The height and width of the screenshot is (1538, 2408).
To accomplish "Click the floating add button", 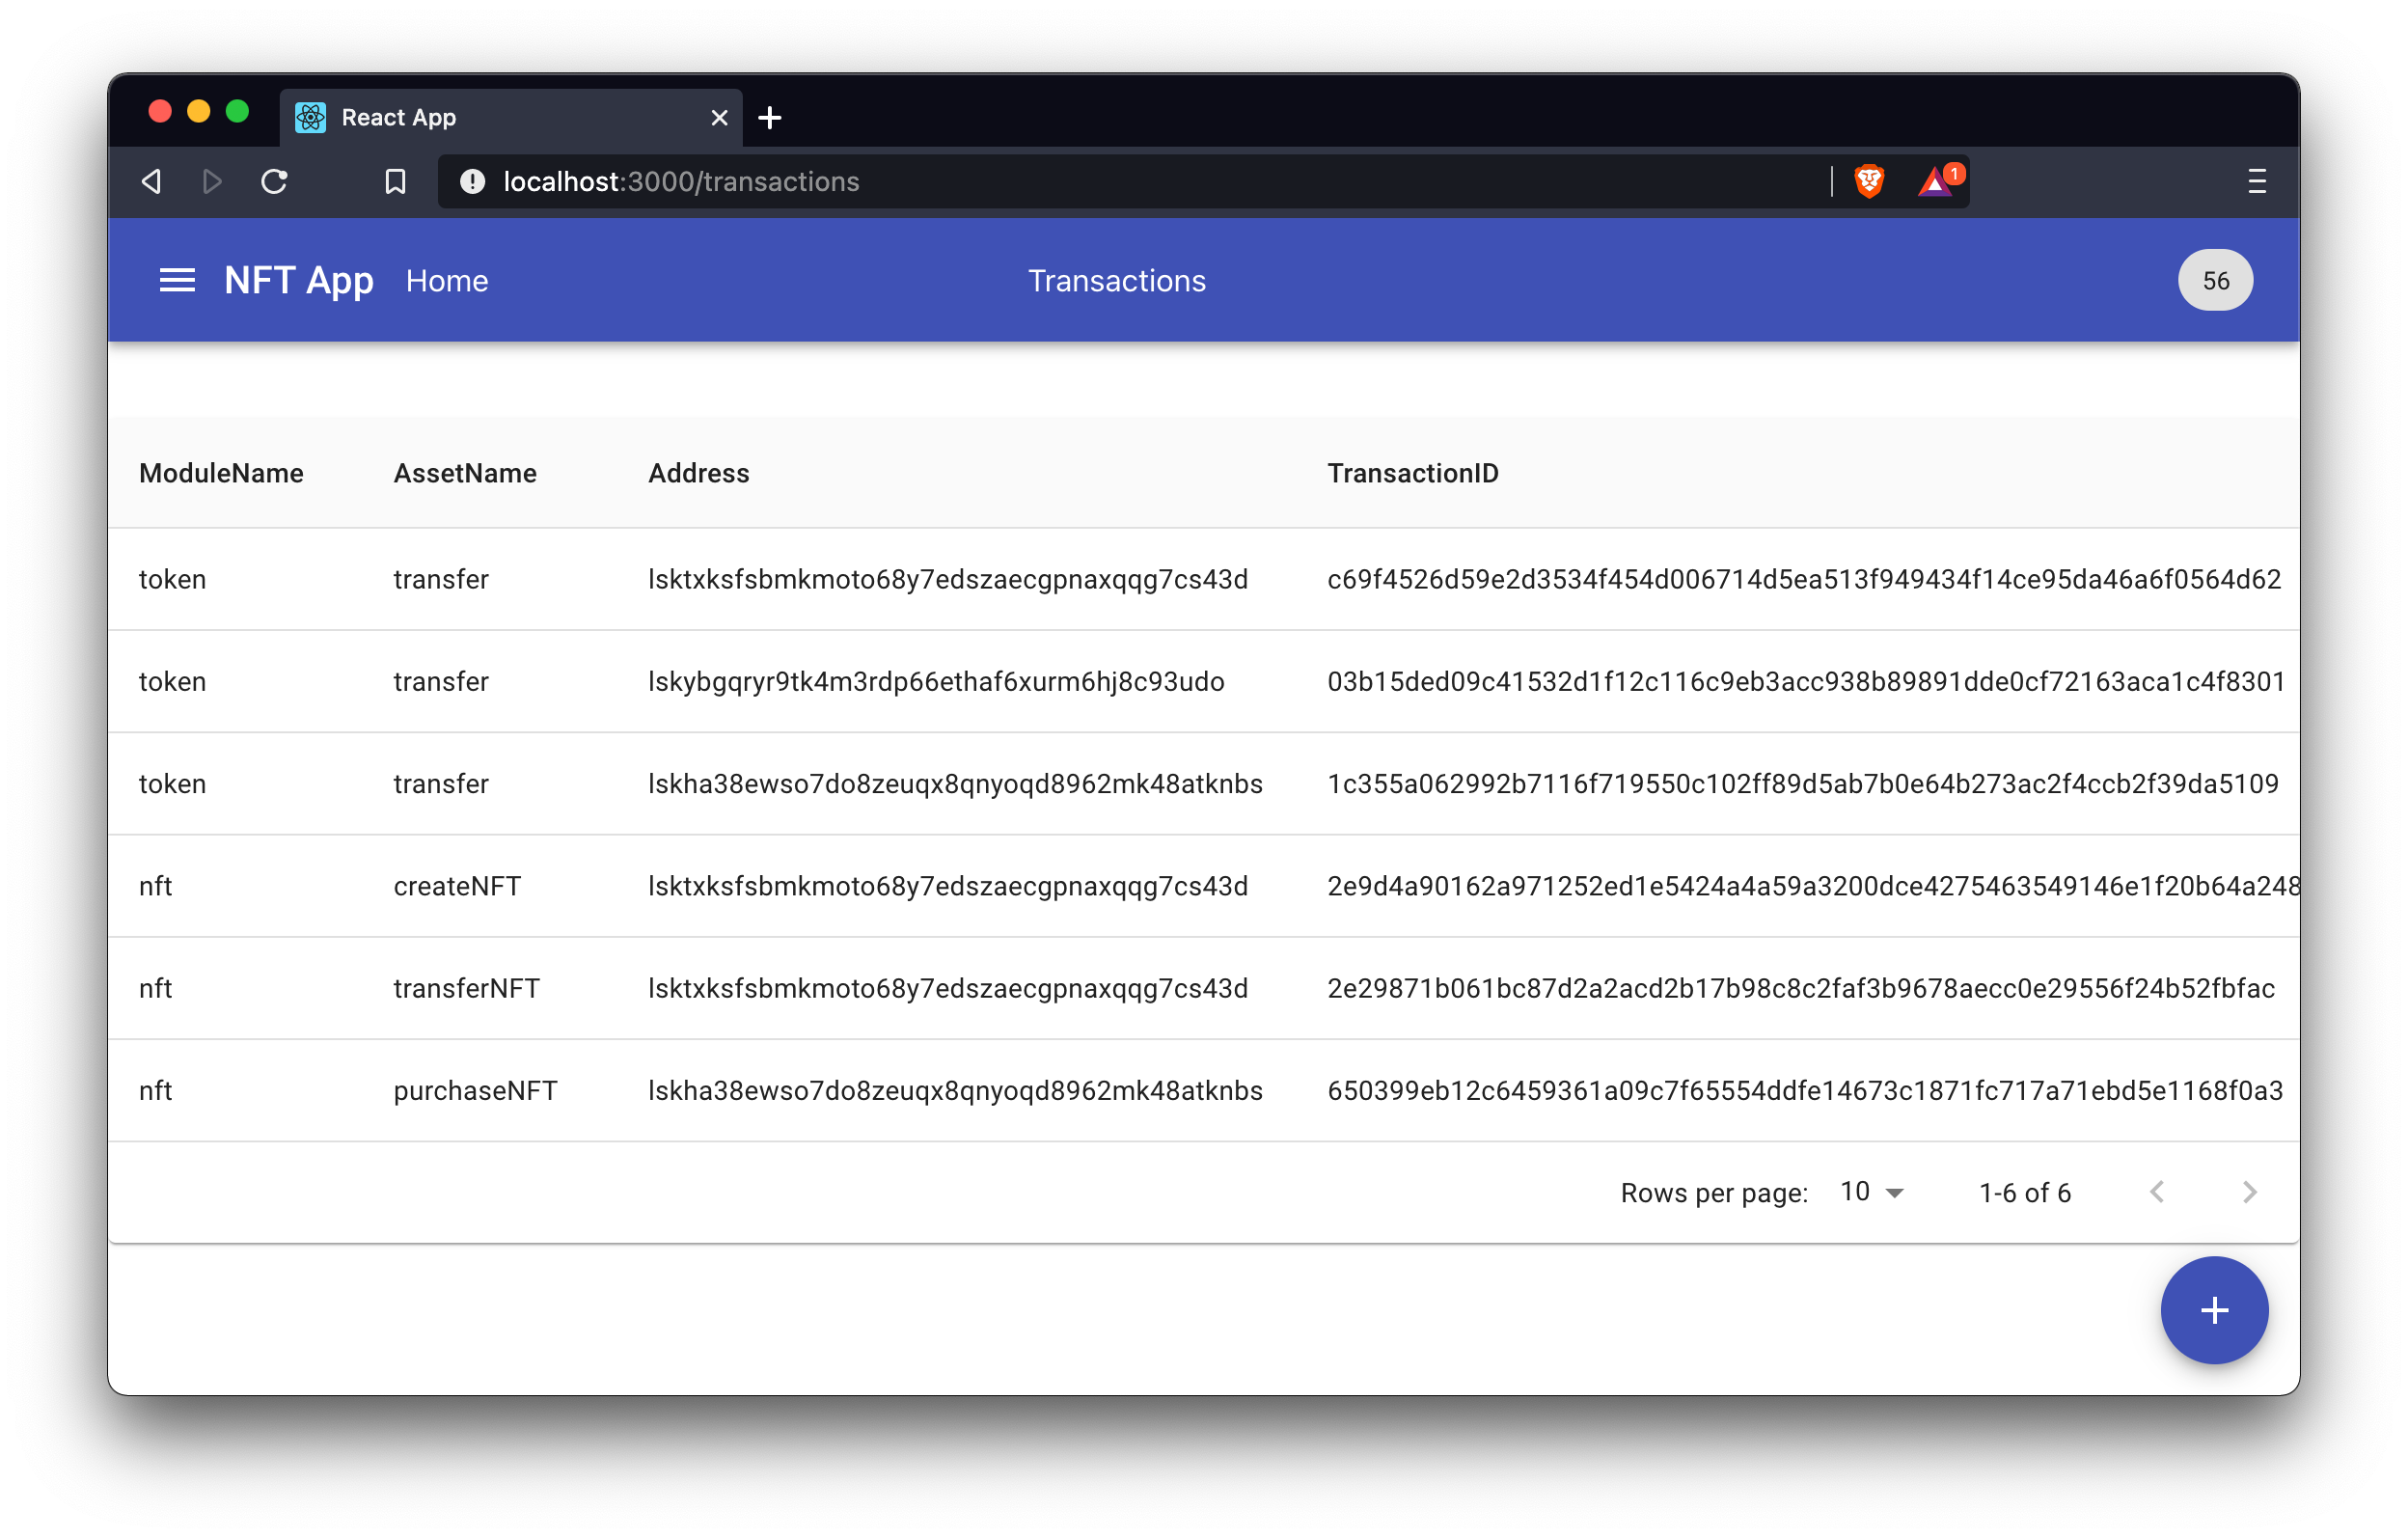I will tap(2214, 1311).
